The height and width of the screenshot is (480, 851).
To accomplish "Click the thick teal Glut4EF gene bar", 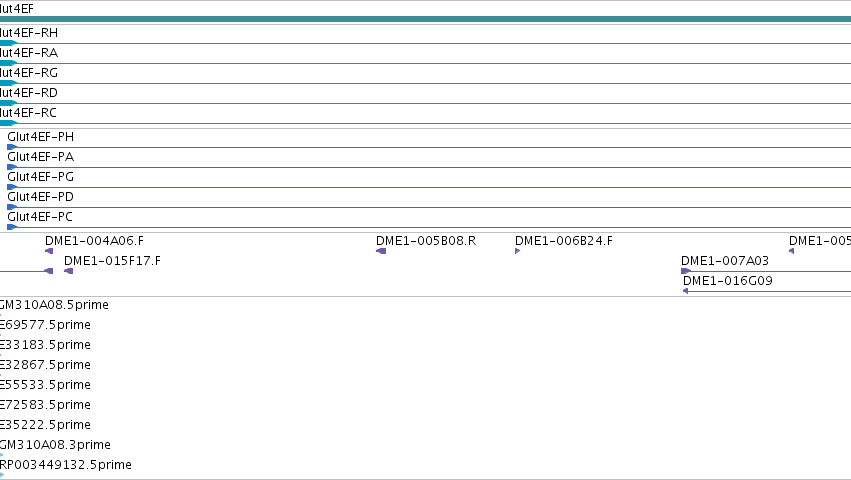I will [x=426, y=19].
